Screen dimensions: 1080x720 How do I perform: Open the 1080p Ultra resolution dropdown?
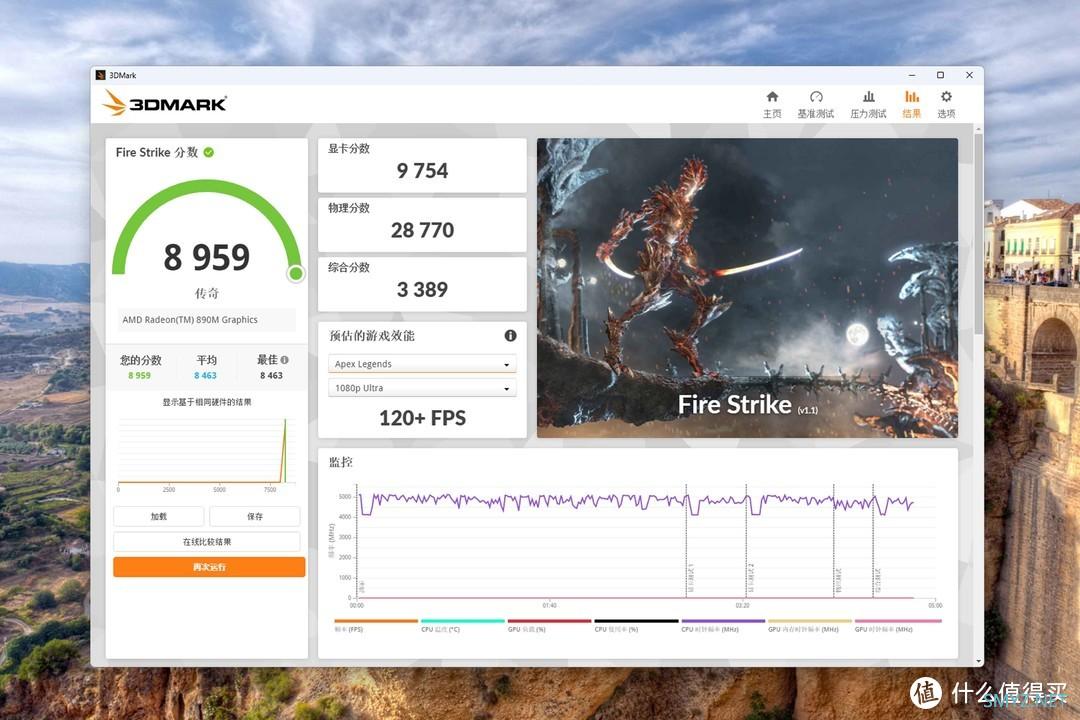pyautogui.click(x=422, y=388)
